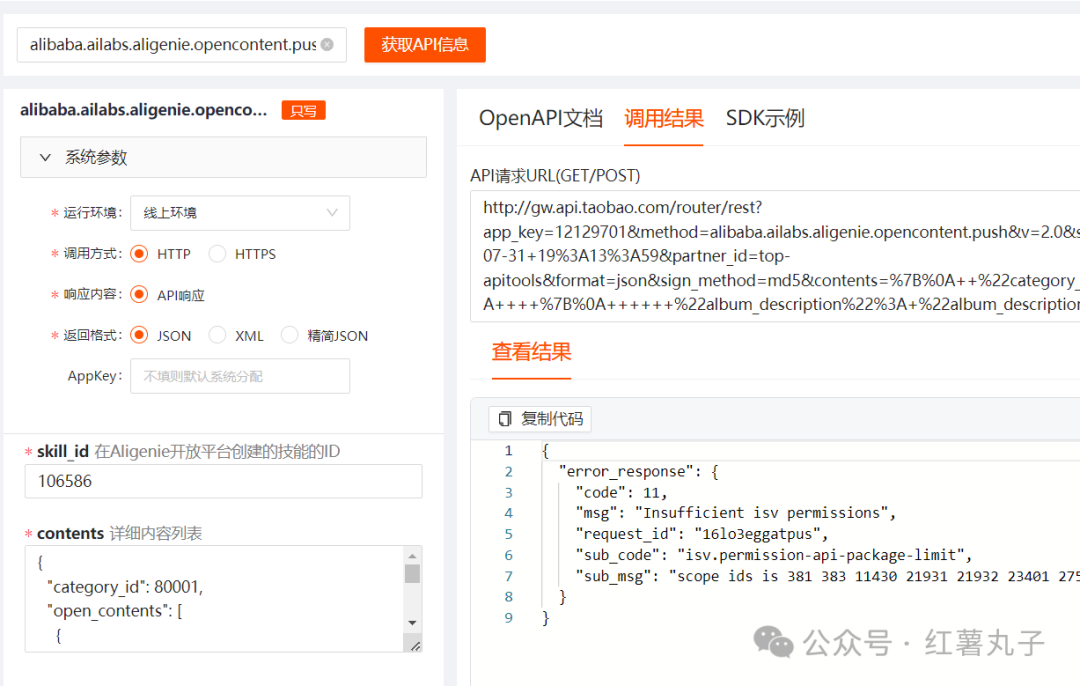1080x686 pixels.
Task: Switch to 调用结果 tab
Action: [x=663, y=118]
